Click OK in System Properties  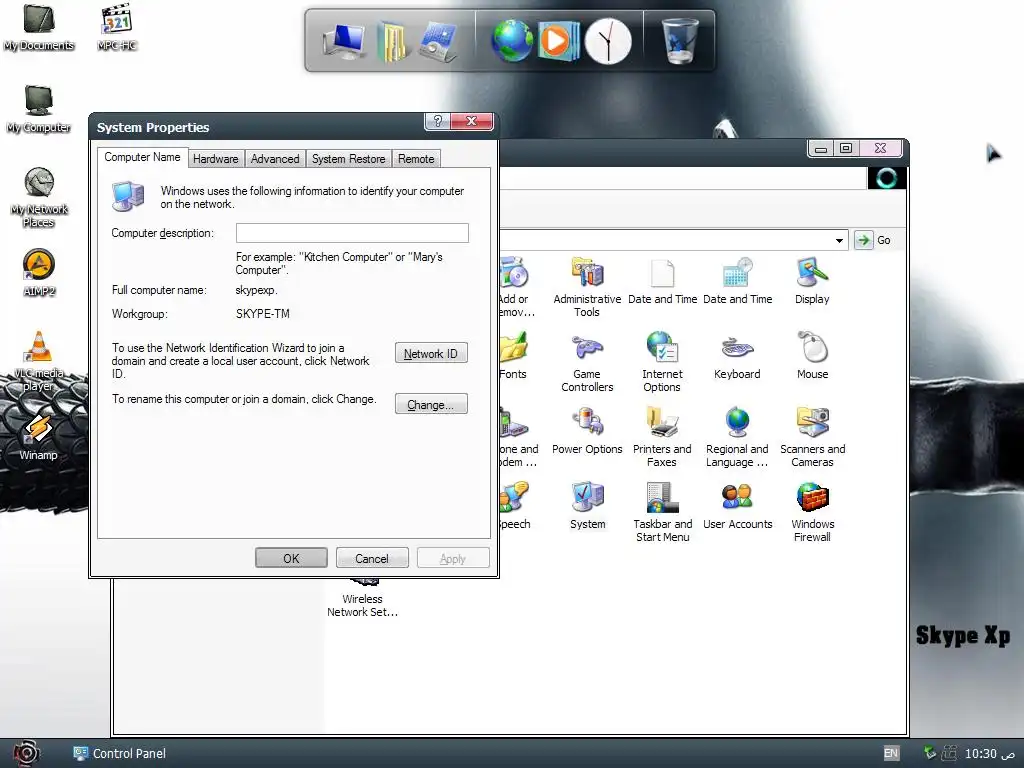[x=291, y=558]
